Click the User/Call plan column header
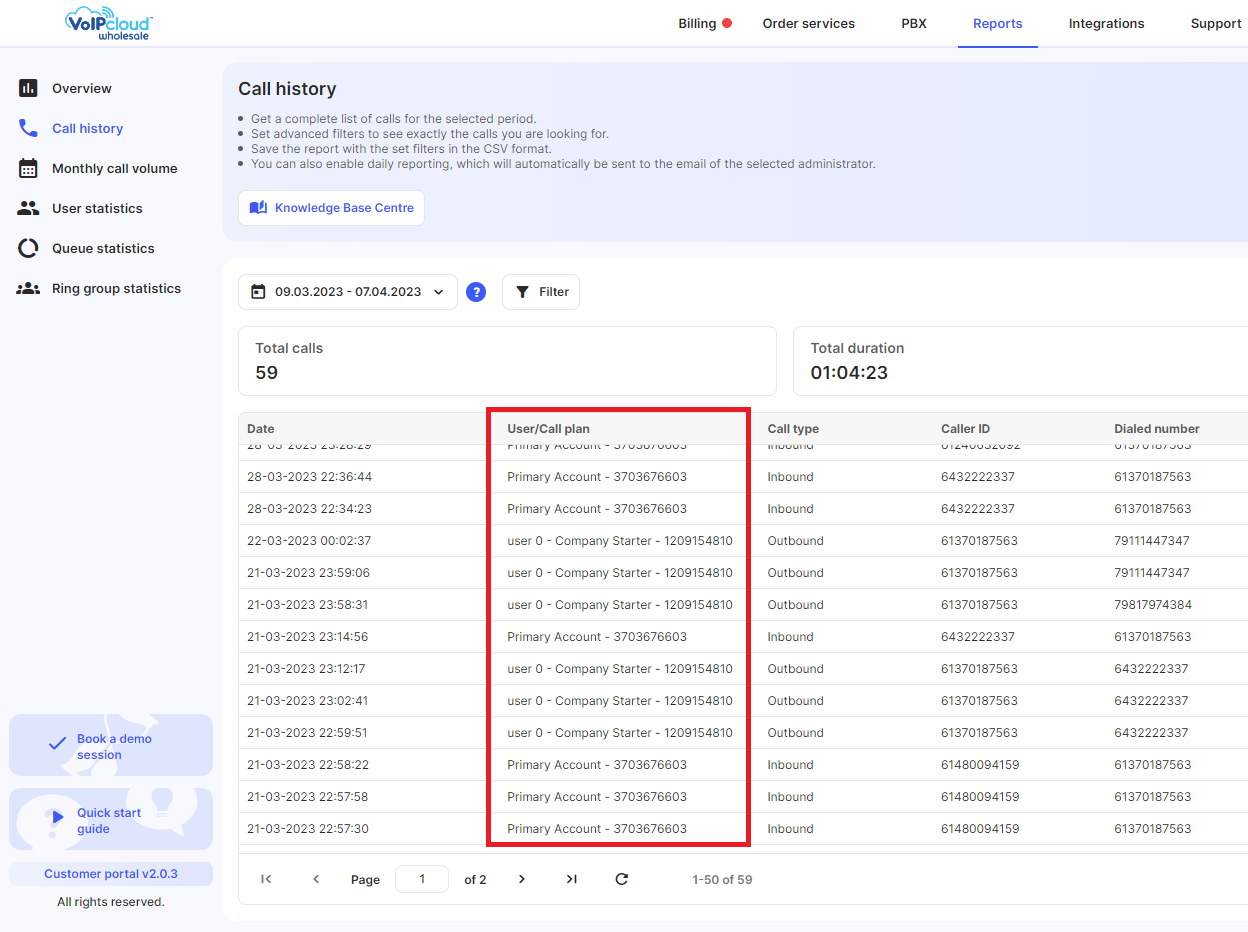Screen dimensions: 1248x932 pos(549,429)
